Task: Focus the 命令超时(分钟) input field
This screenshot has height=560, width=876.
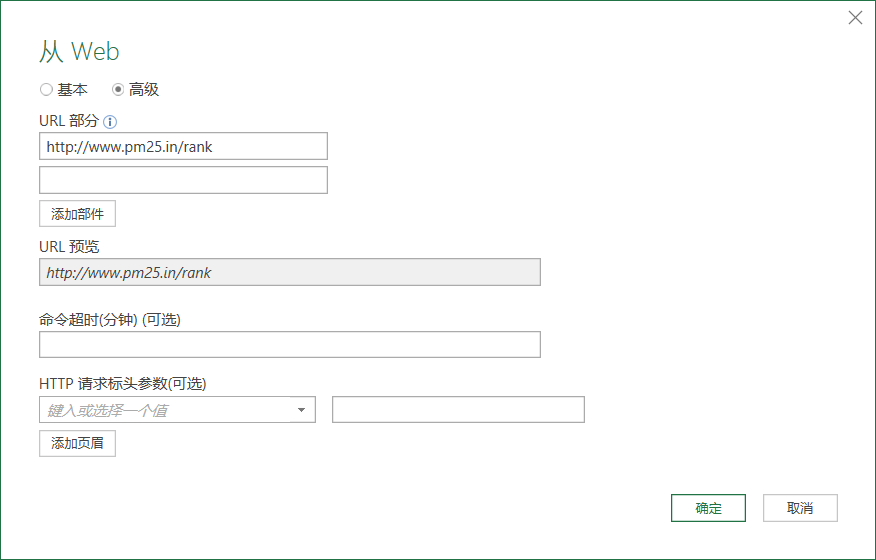Action: click(x=290, y=344)
